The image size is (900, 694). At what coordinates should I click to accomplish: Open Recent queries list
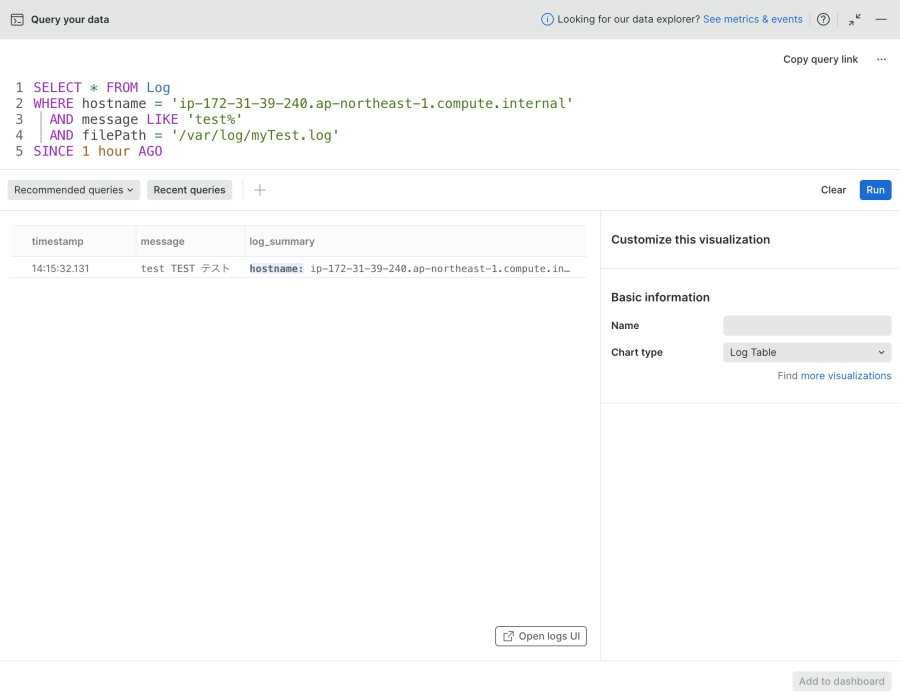point(189,190)
